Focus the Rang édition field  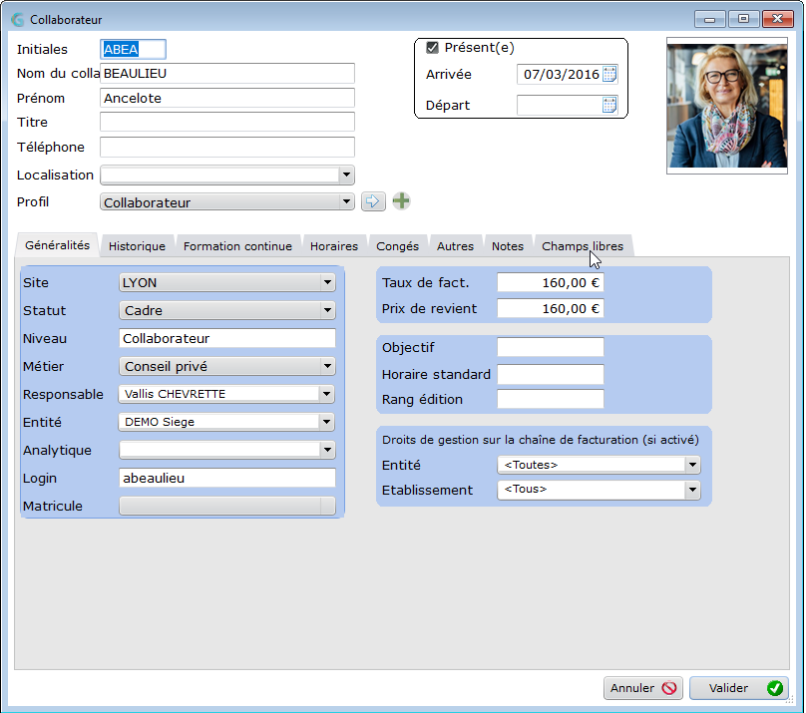550,399
